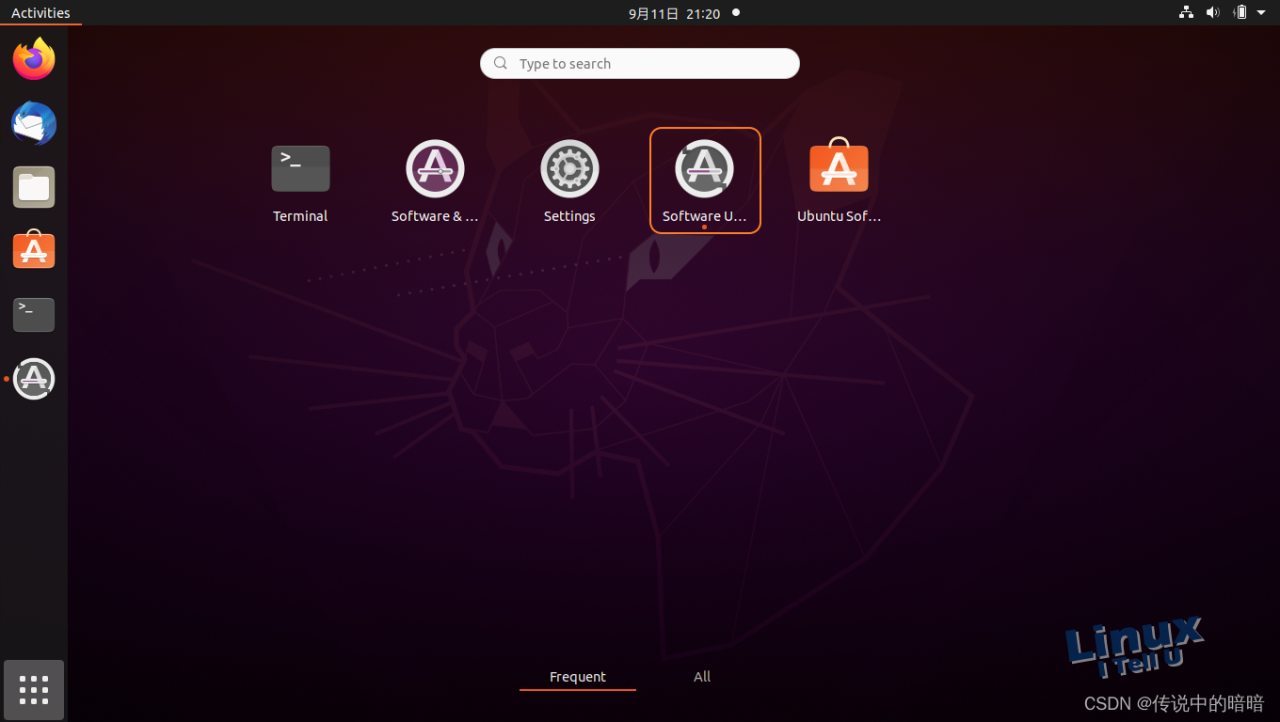The image size is (1280, 722).
Task: Click Ubuntu Software icon in dock
Action: pos(34,251)
